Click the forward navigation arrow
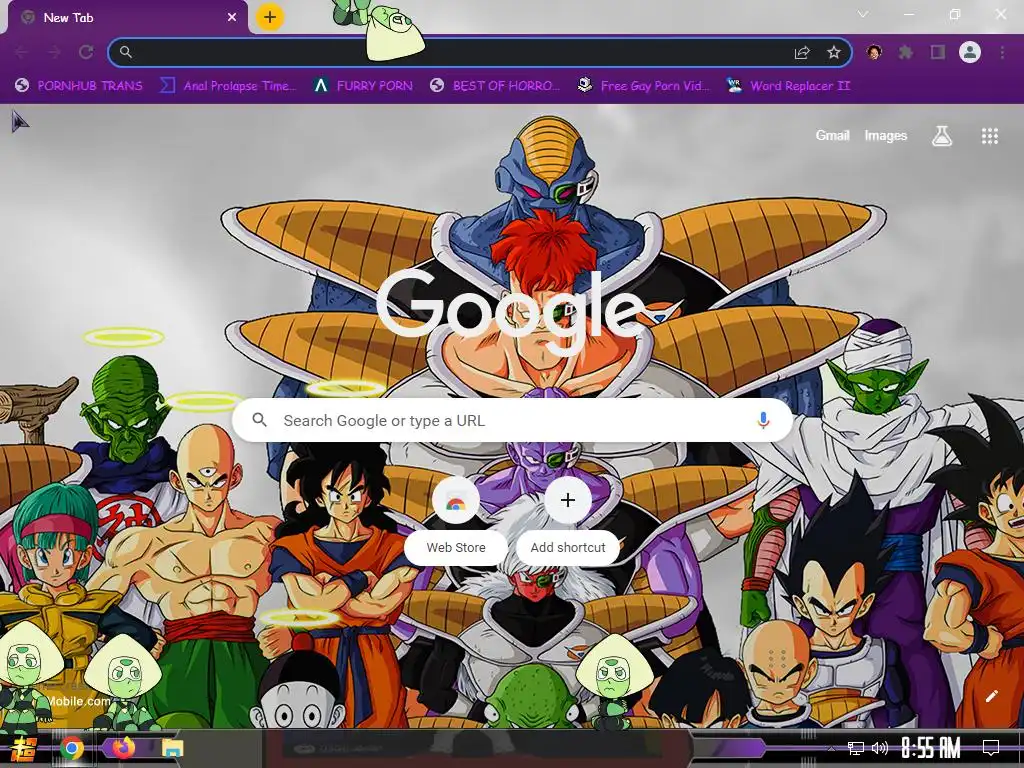 tap(54, 52)
